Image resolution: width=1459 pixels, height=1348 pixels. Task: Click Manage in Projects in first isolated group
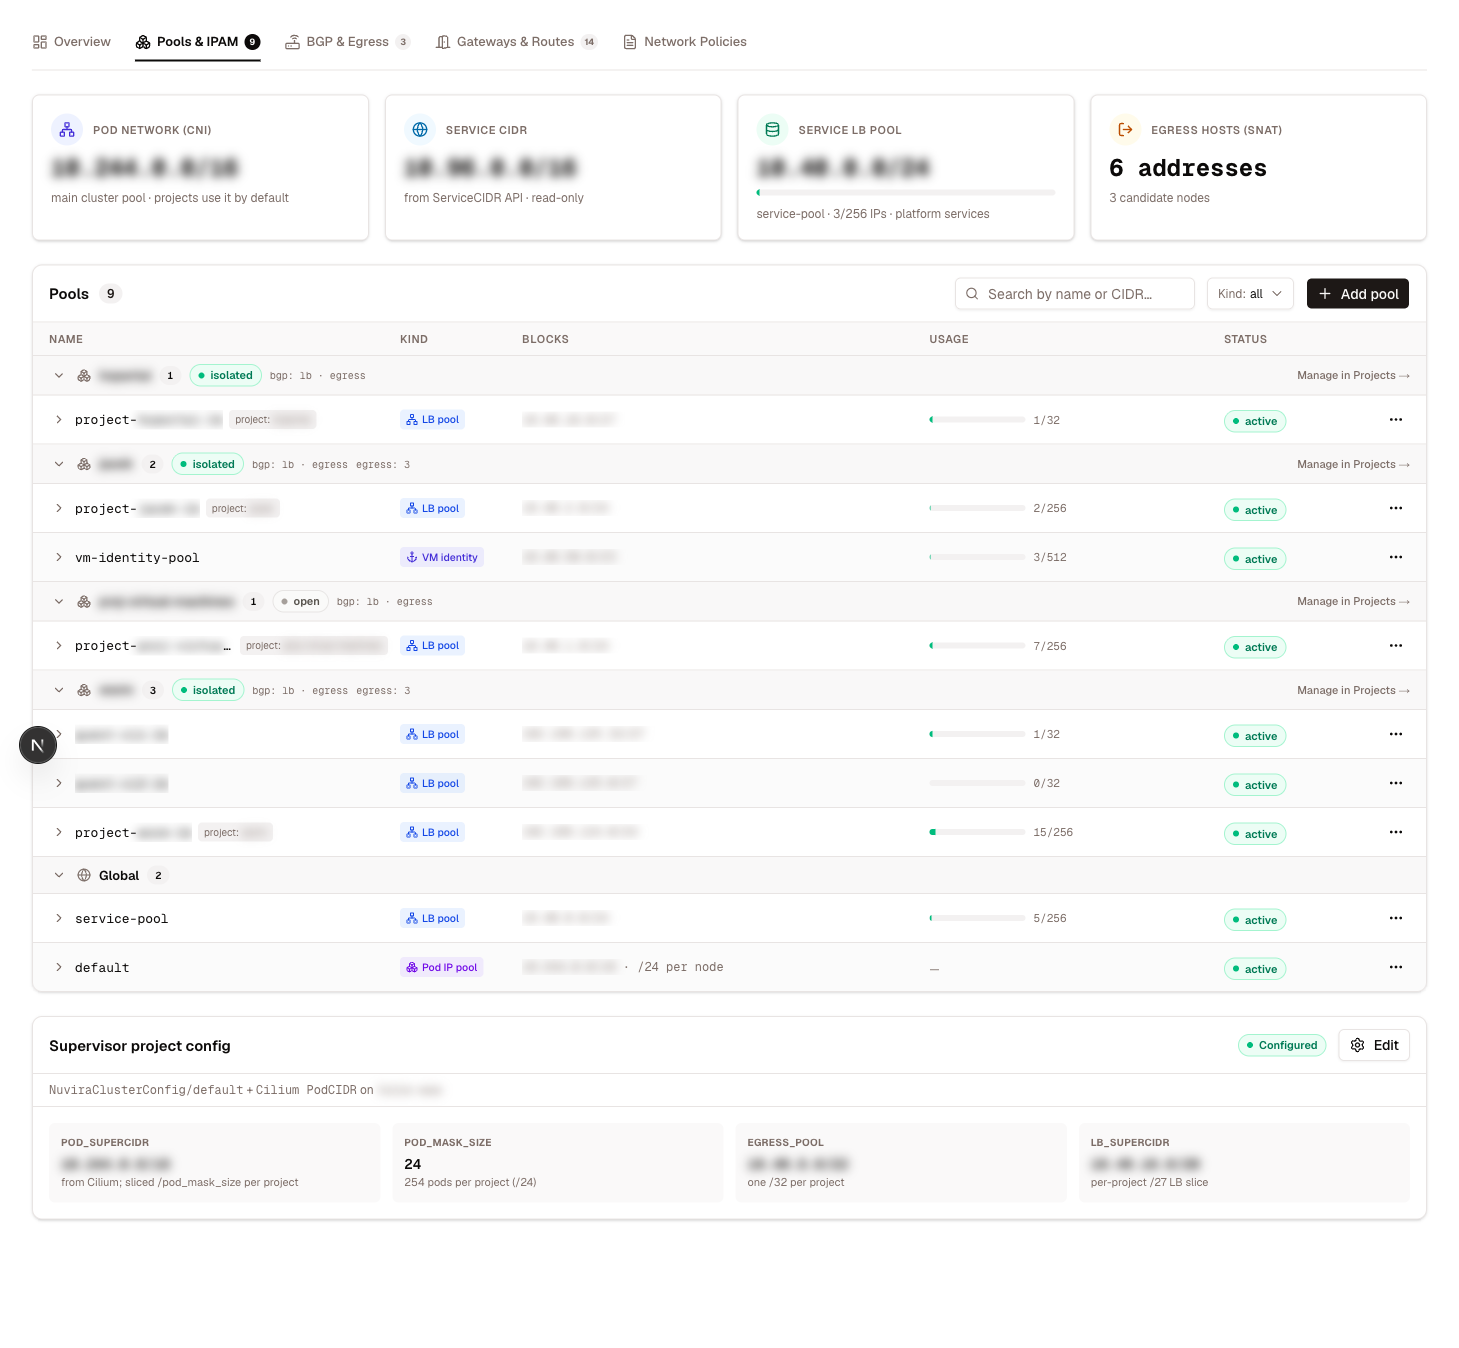click(x=1353, y=376)
